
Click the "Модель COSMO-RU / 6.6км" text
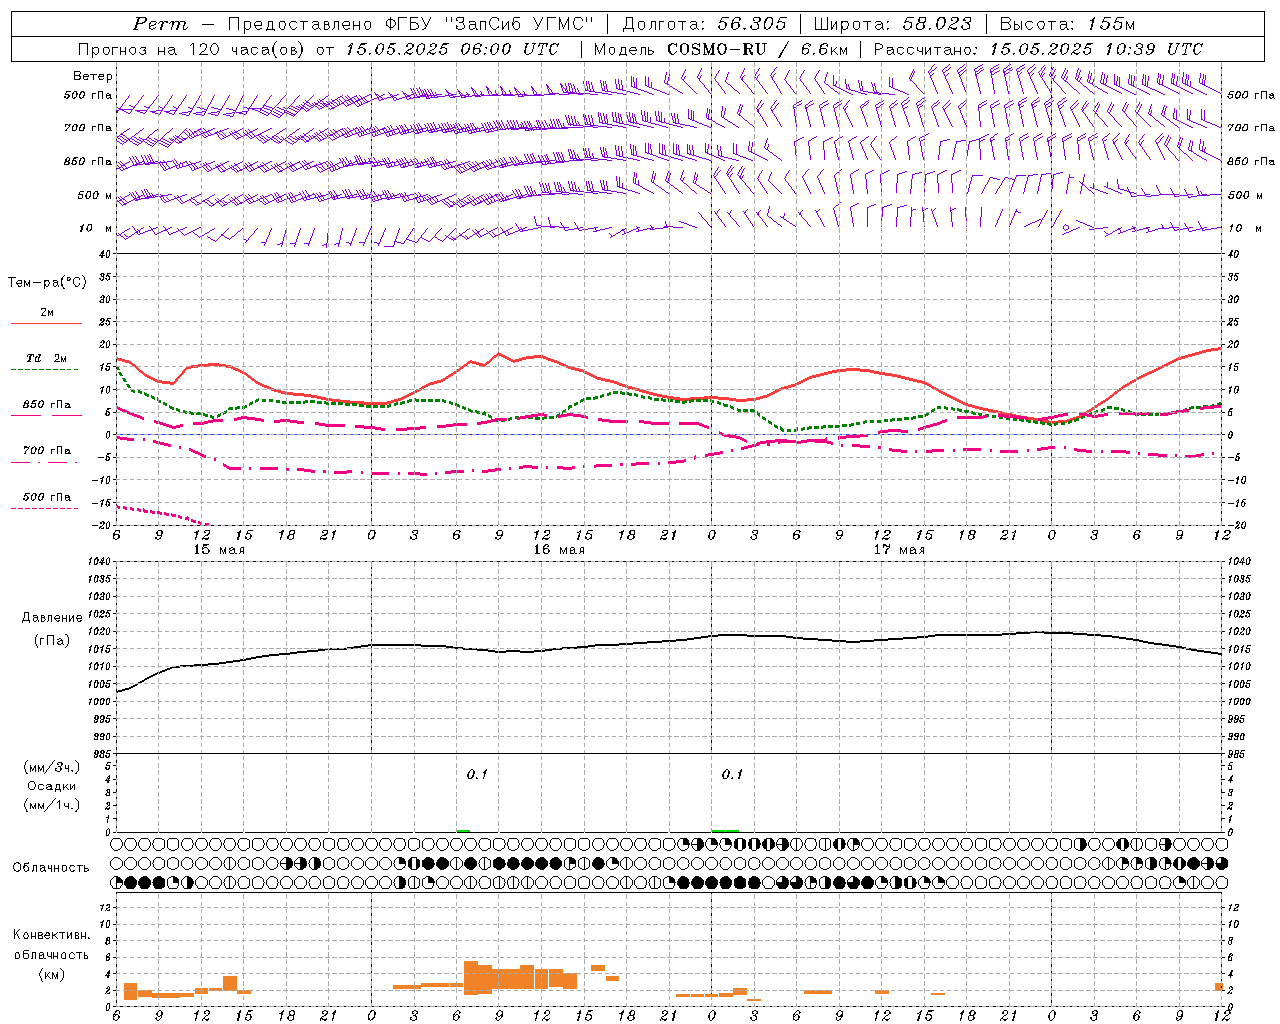(721, 49)
